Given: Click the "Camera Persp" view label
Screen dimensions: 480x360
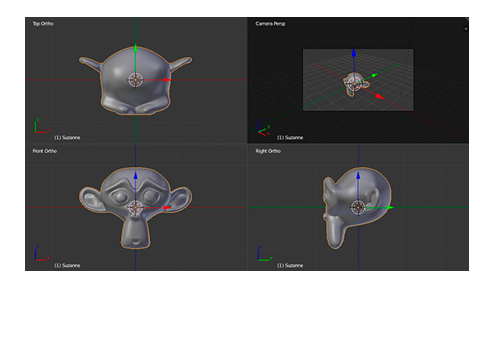Looking at the screenshot, I should pyautogui.click(x=270, y=24).
